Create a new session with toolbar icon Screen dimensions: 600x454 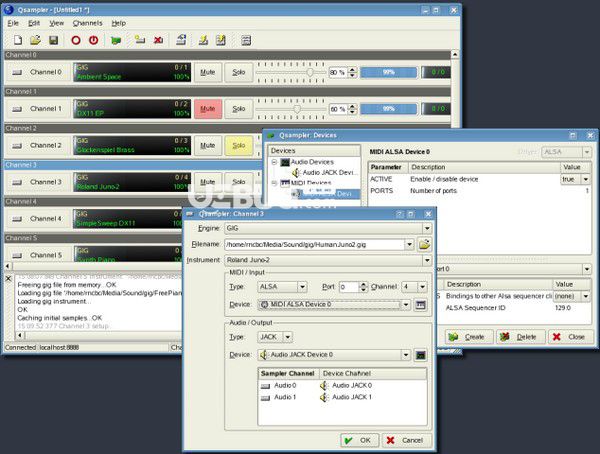coord(18,40)
